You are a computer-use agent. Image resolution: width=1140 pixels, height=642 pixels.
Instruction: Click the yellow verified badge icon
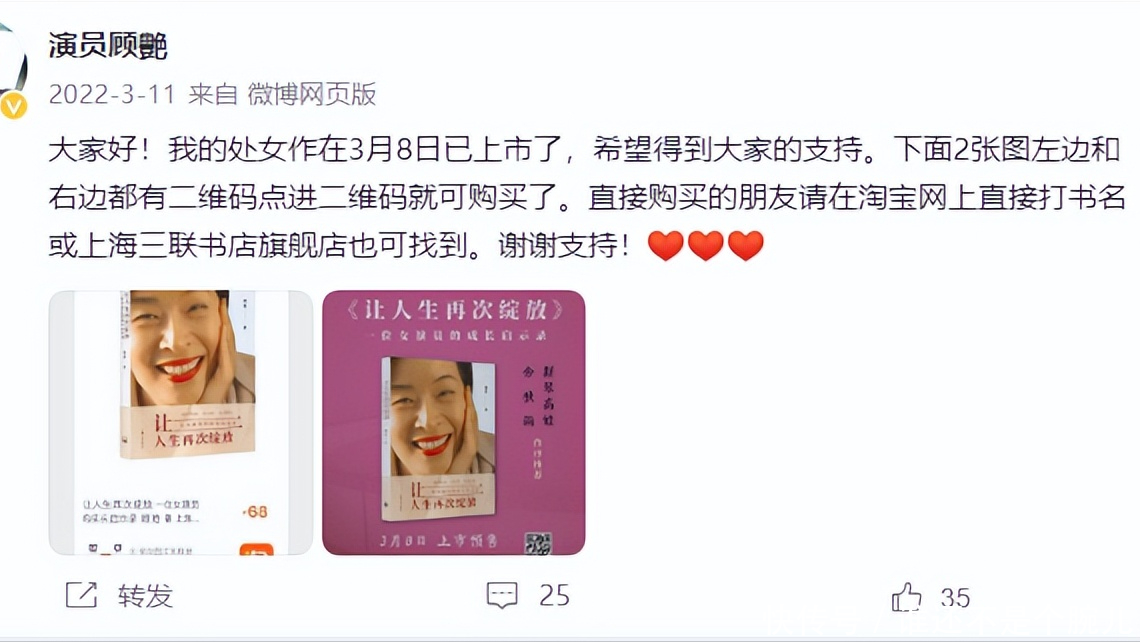14,106
